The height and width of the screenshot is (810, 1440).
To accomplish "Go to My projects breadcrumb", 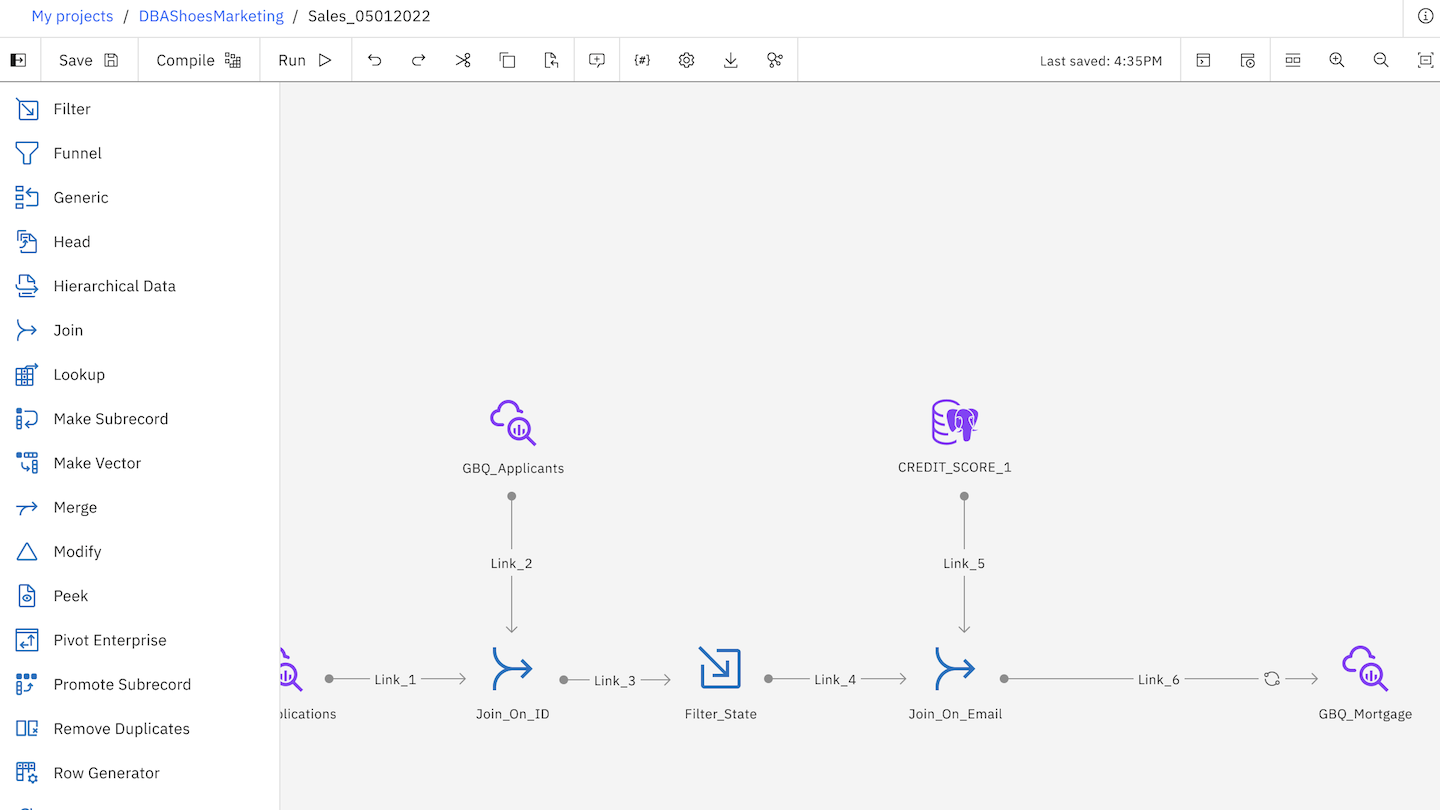I will coord(72,16).
